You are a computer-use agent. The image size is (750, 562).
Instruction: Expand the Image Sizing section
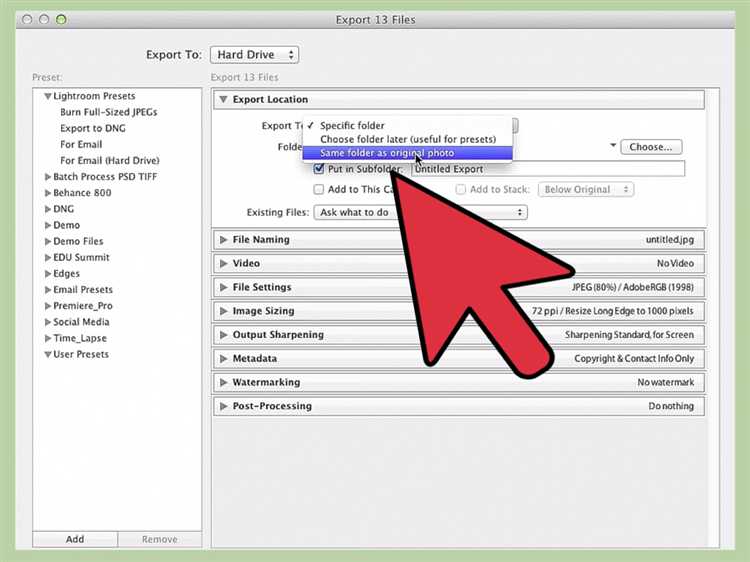coord(223,311)
